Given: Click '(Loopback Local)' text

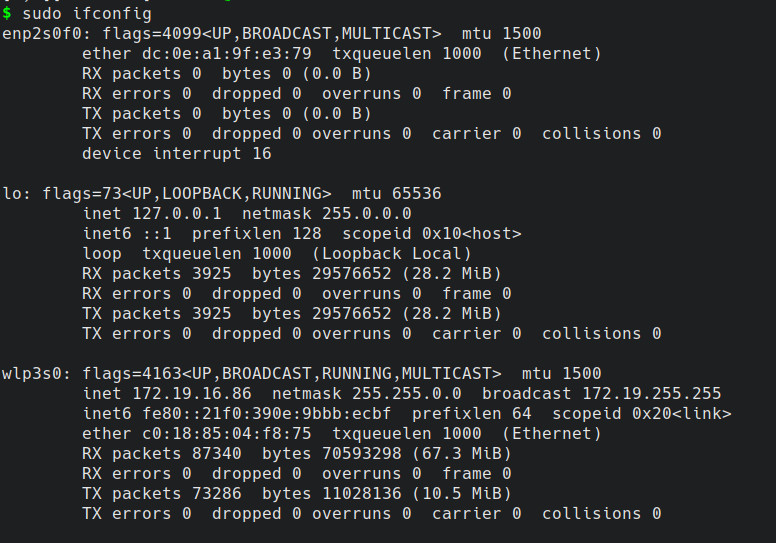Looking at the screenshot, I should [391, 253].
